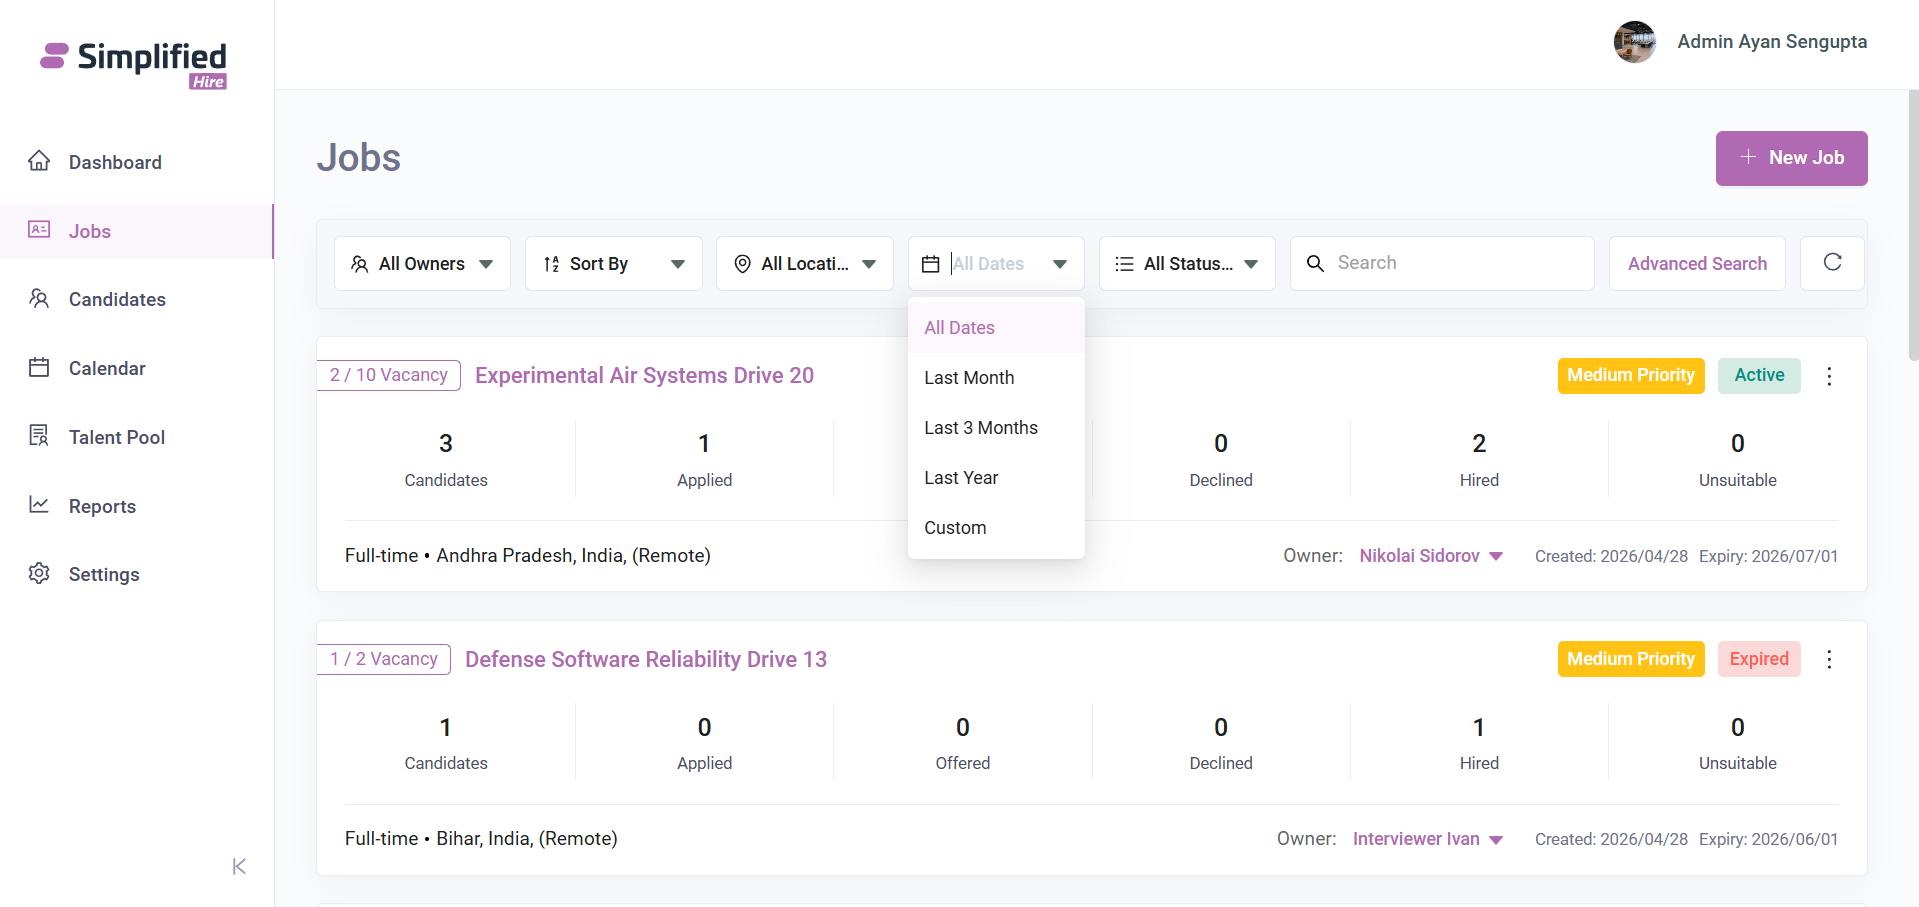
Task: Select Custom date range option
Action: click(x=996, y=528)
